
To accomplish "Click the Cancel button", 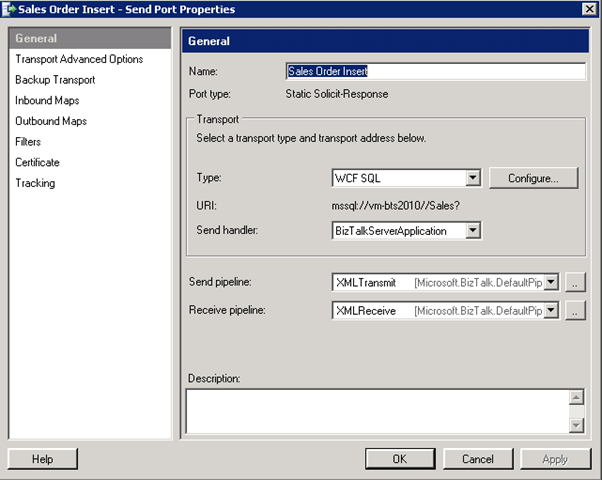I will pyautogui.click(x=478, y=459).
